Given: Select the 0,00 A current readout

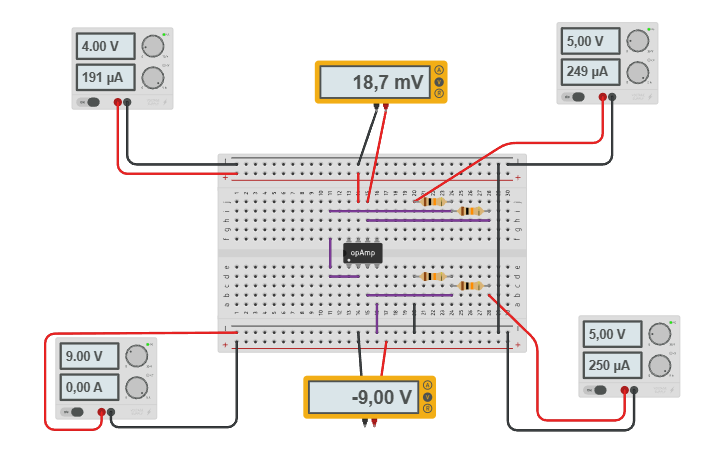Looking at the screenshot, I should tap(89, 387).
